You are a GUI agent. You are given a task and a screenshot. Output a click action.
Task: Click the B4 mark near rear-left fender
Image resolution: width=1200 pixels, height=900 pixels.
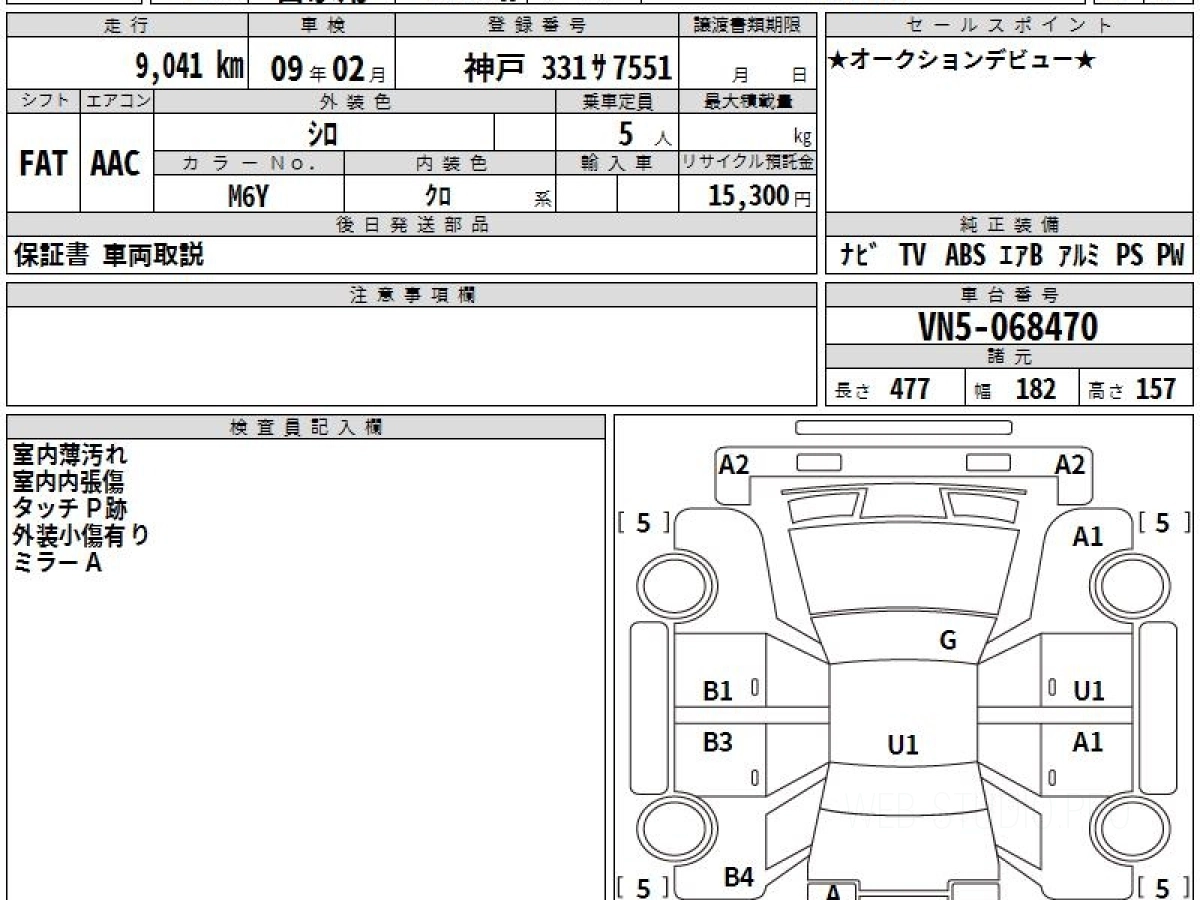pos(738,877)
